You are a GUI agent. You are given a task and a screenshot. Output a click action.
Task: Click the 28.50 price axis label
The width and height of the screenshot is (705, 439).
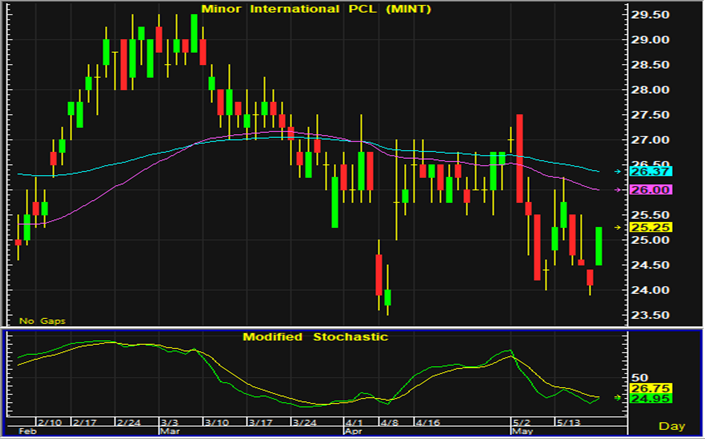tap(650, 65)
